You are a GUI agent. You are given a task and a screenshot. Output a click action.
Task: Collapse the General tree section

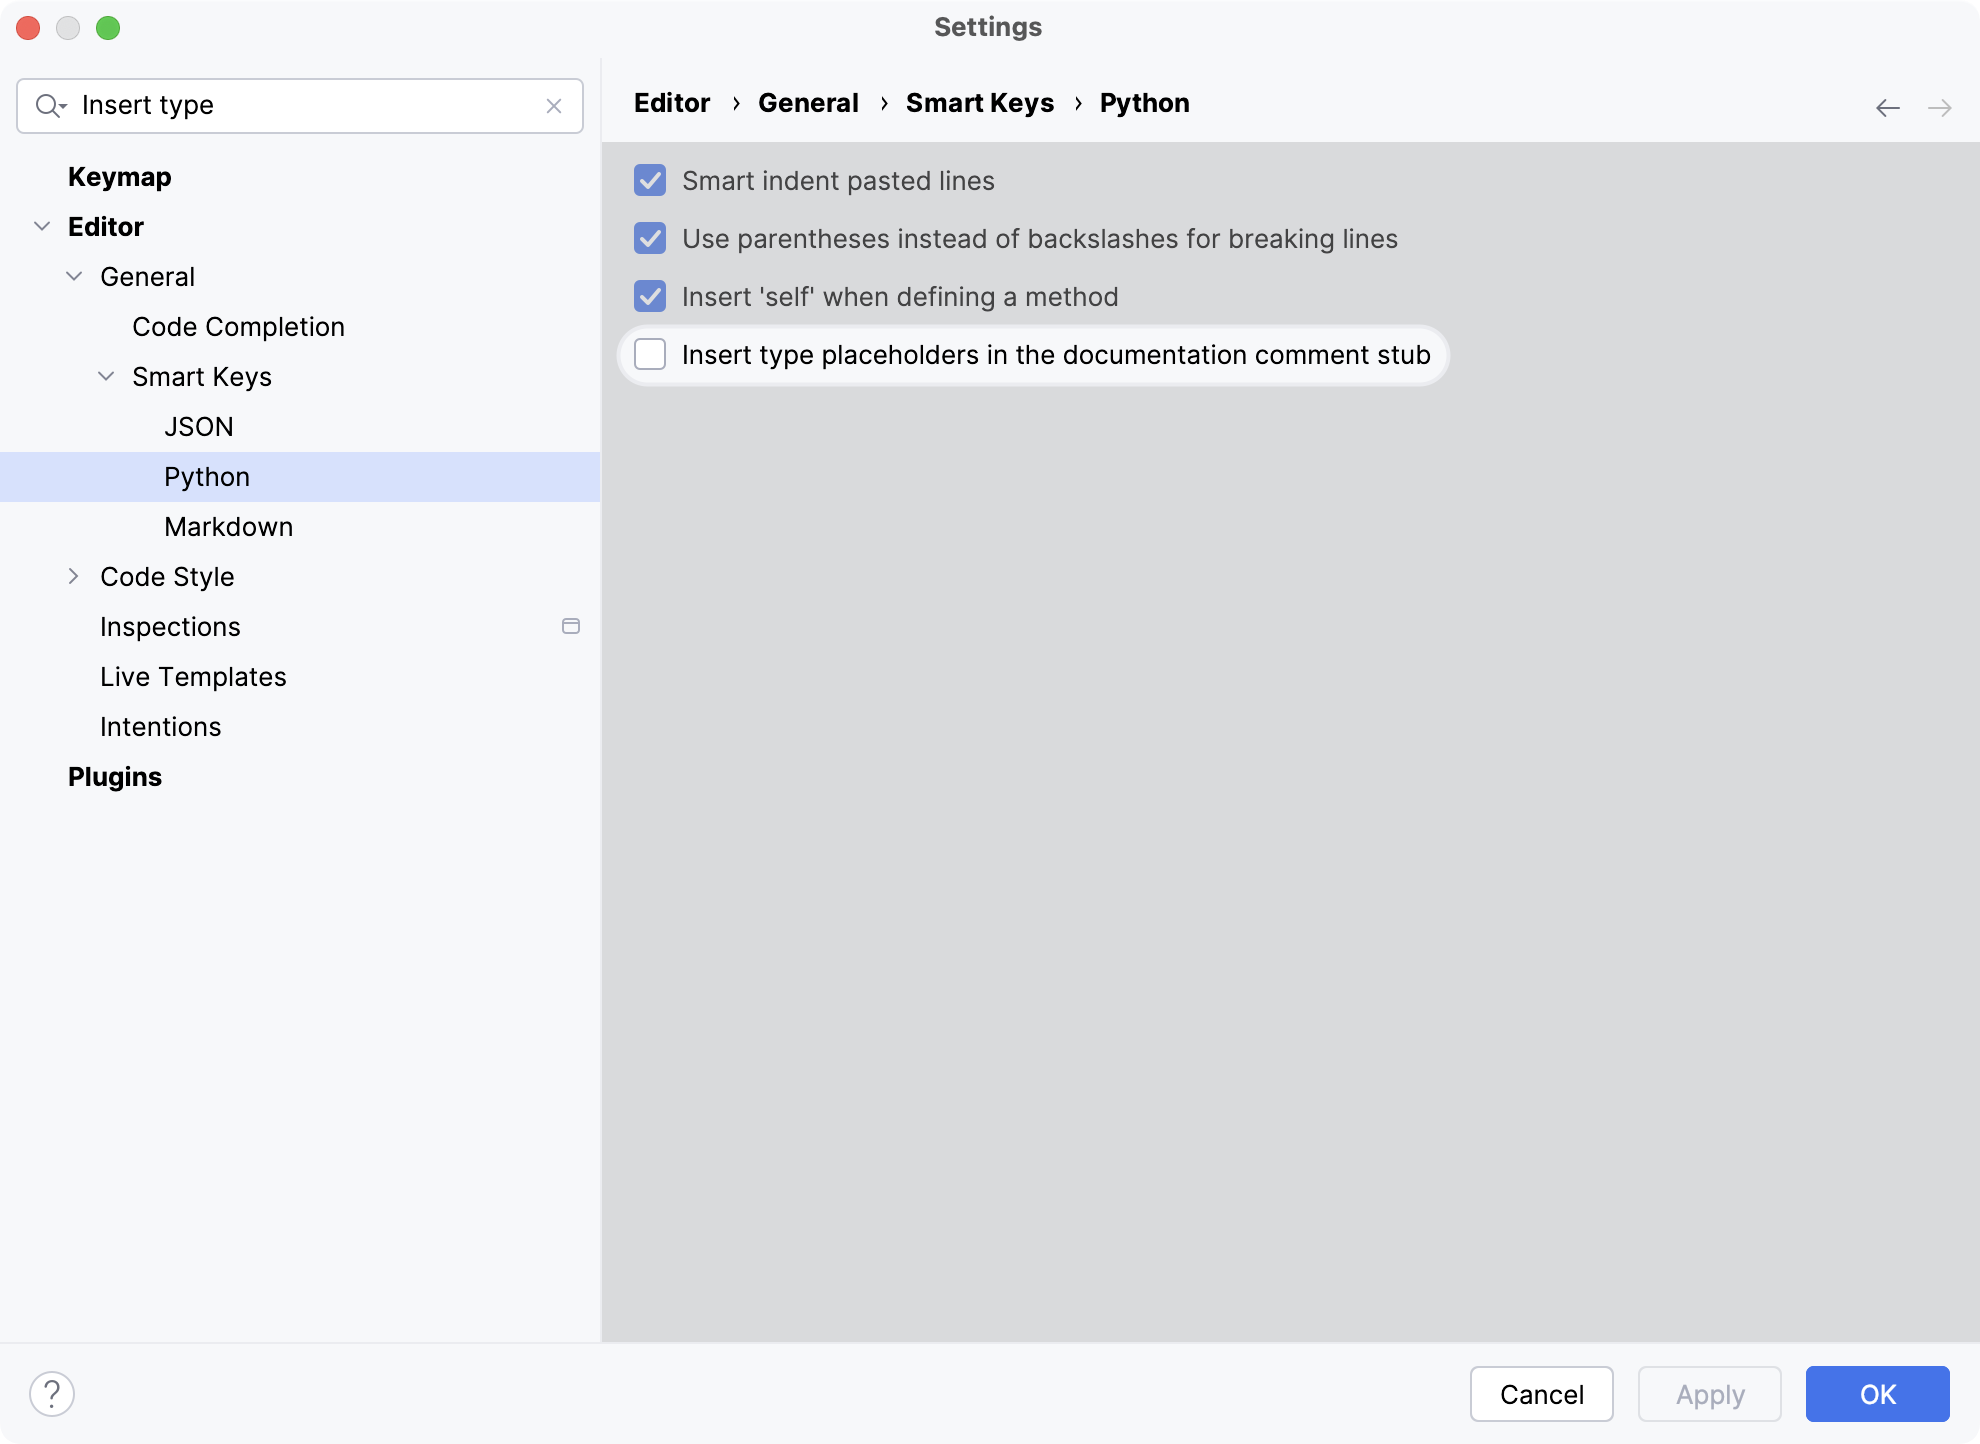tap(73, 276)
